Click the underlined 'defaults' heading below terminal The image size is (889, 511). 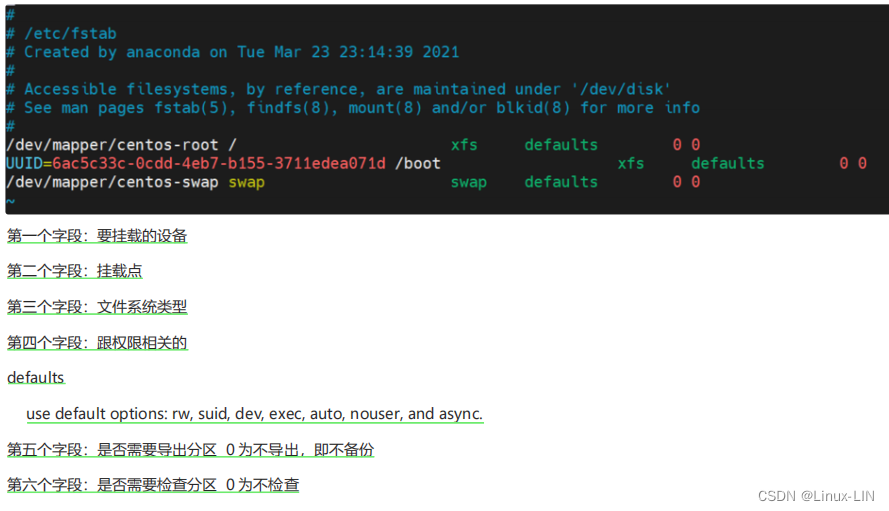(36, 378)
